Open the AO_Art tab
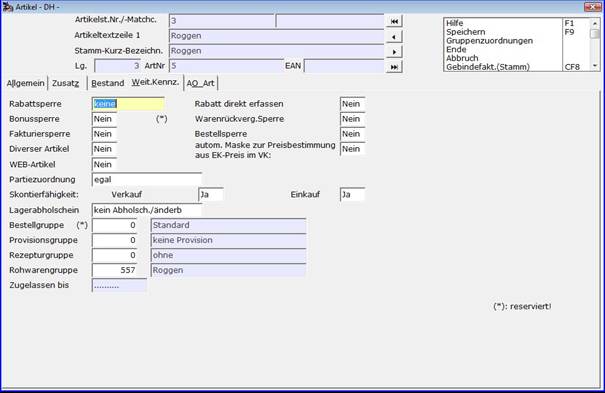This screenshot has height=393, width=605. pos(200,83)
